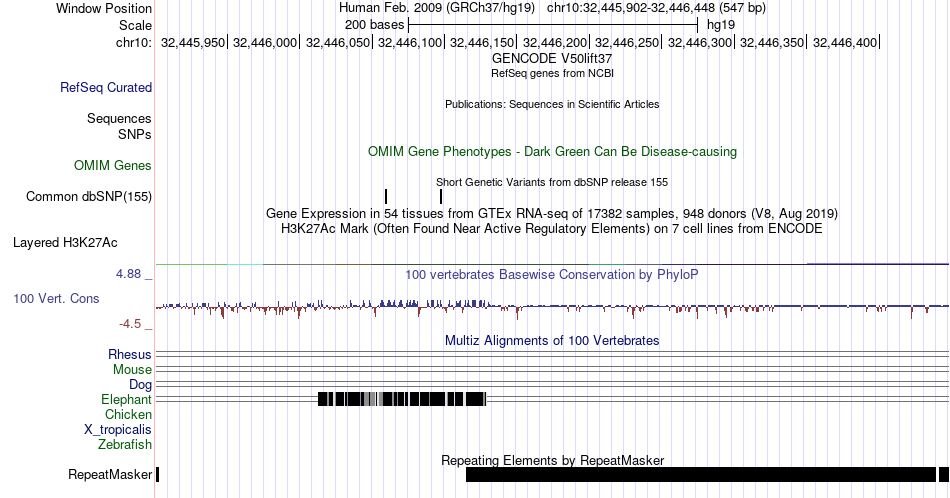The width and height of the screenshot is (950, 498).
Task: Select the Zebrafish alignment row label
Action: coord(125,444)
